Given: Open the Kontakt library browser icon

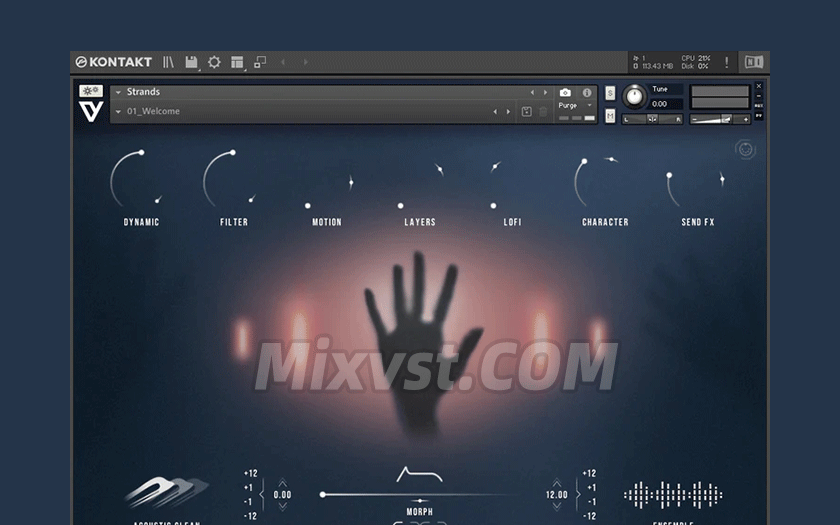Looking at the screenshot, I should pos(168,62).
